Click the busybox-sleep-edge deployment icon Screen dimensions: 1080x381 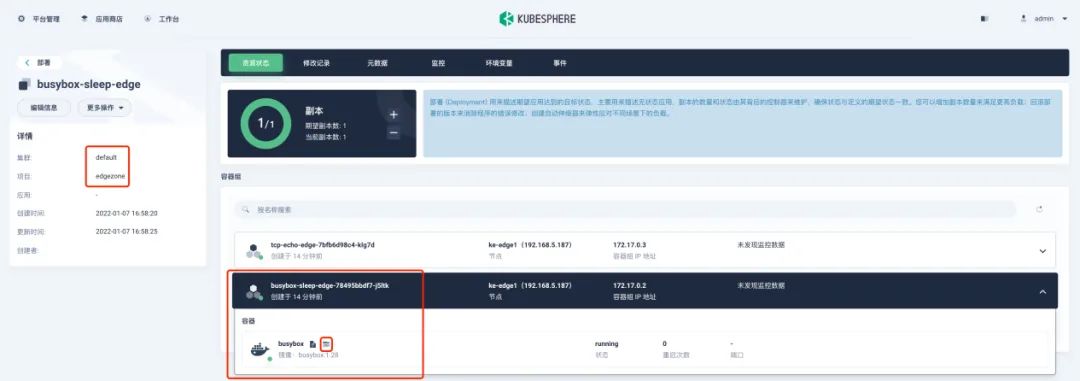24,85
